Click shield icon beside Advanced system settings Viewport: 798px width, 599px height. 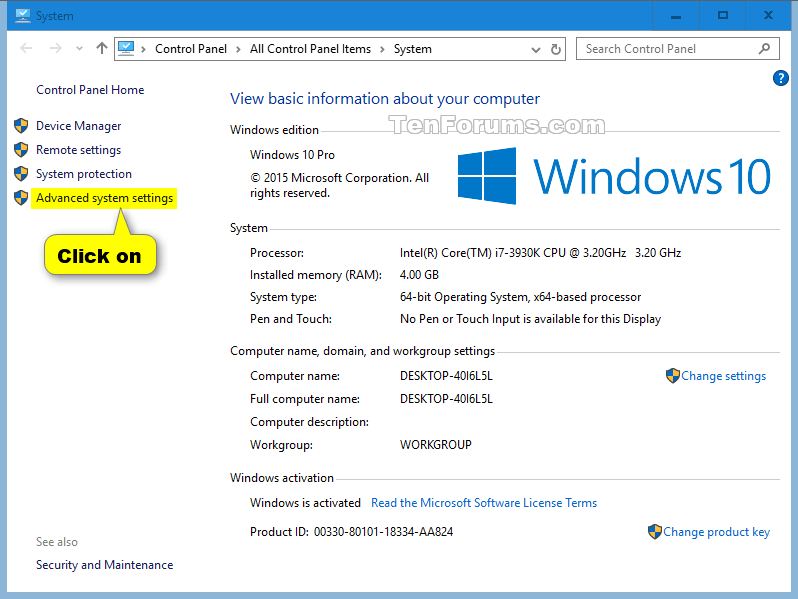[21, 197]
